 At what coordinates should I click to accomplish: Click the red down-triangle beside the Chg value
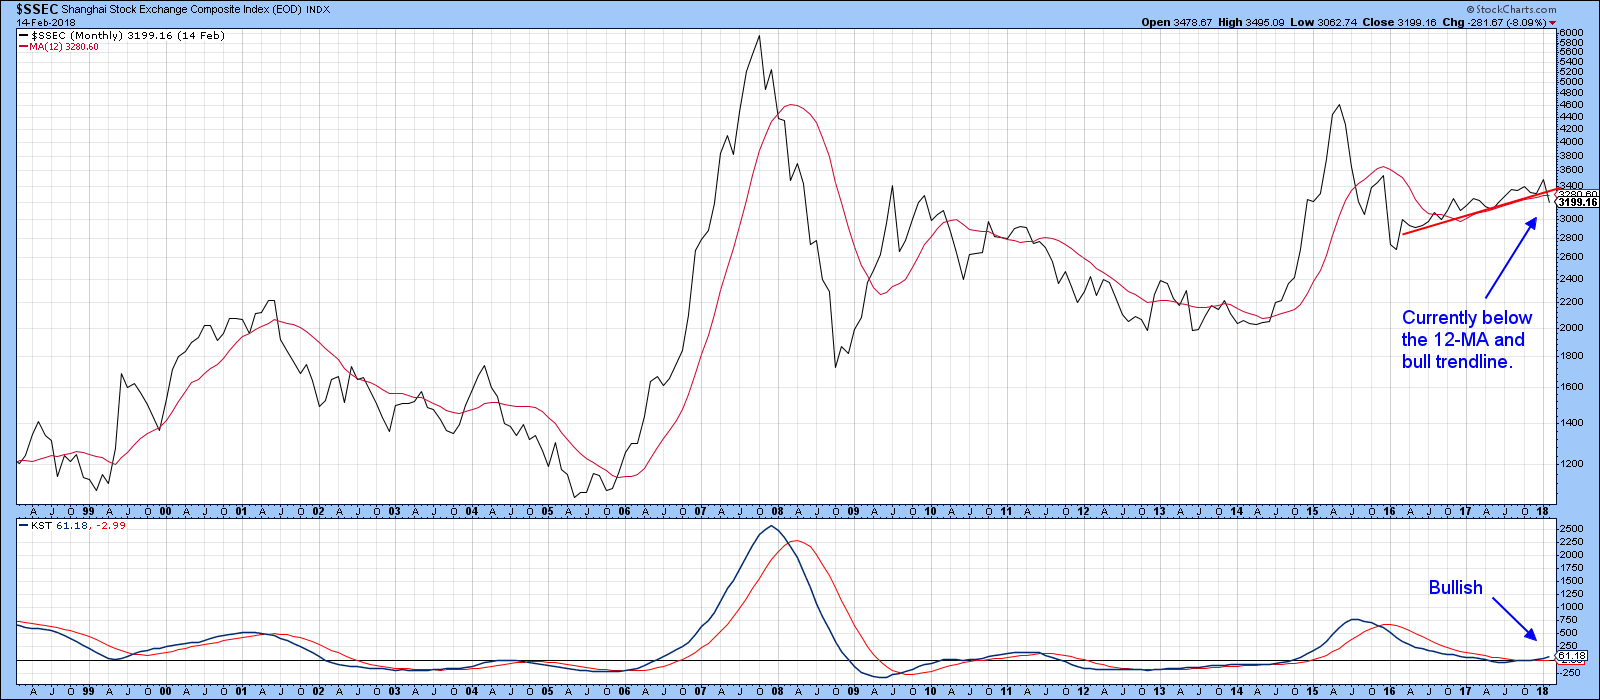[1552, 23]
